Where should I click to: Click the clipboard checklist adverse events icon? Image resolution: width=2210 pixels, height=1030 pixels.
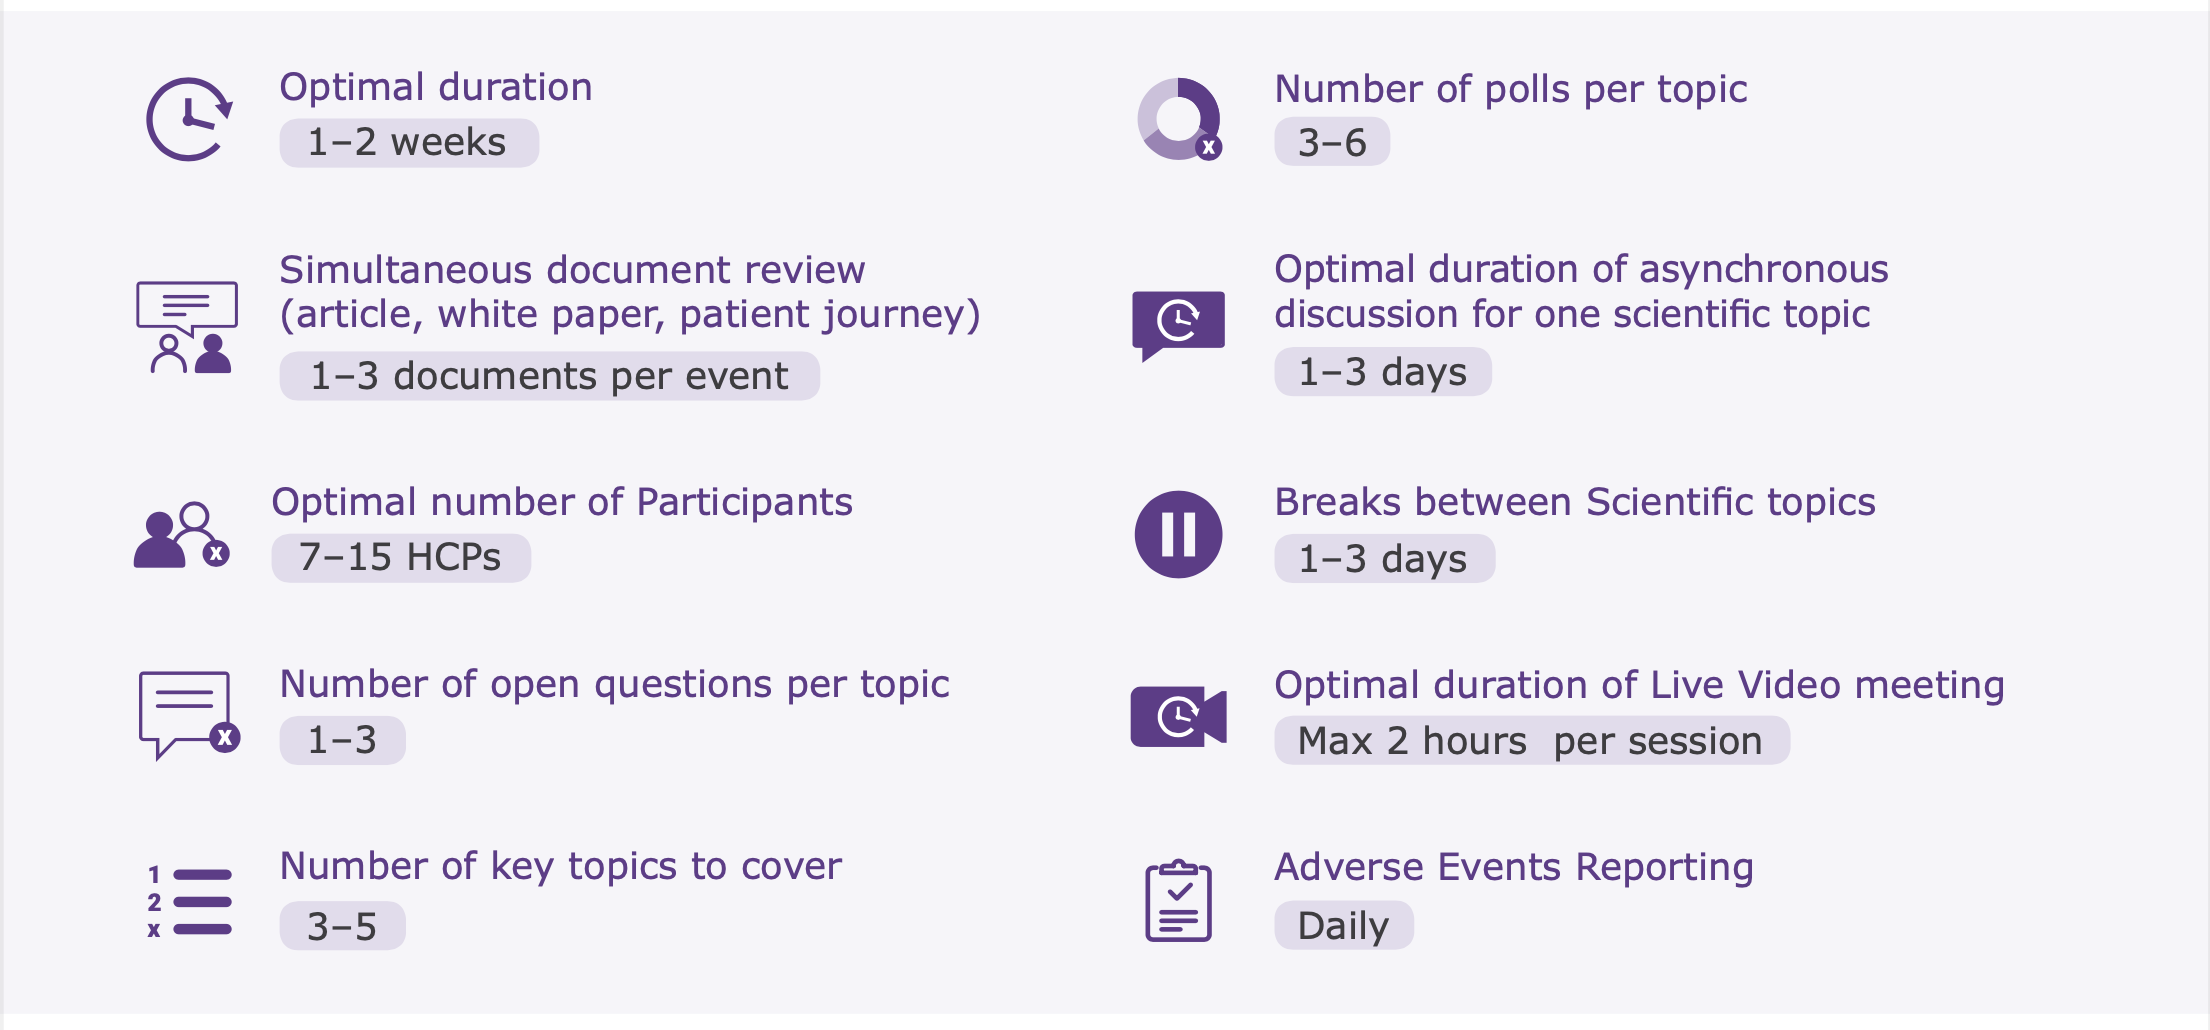click(1178, 900)
